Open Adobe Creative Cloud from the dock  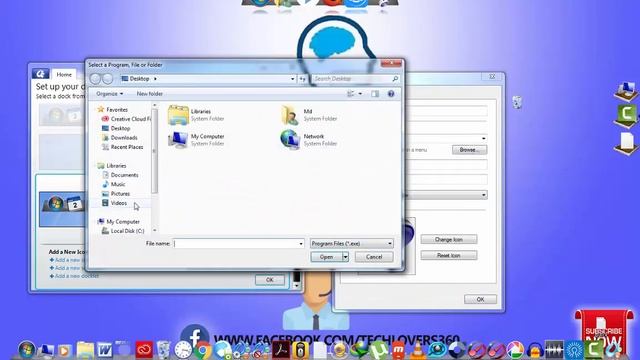[x=144, y=350]
